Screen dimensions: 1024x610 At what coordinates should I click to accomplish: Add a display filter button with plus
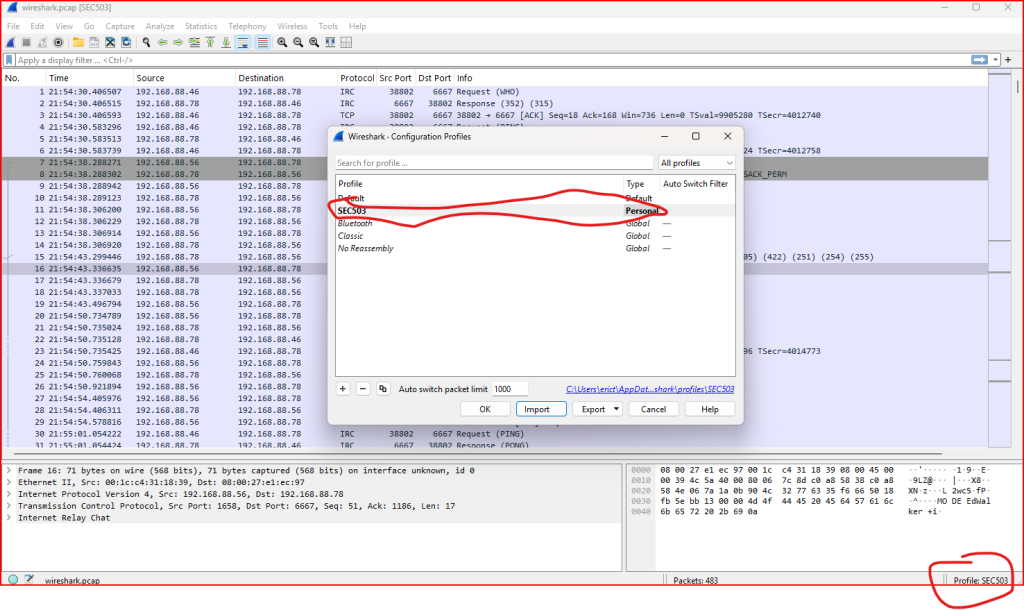click(1008, 59)
